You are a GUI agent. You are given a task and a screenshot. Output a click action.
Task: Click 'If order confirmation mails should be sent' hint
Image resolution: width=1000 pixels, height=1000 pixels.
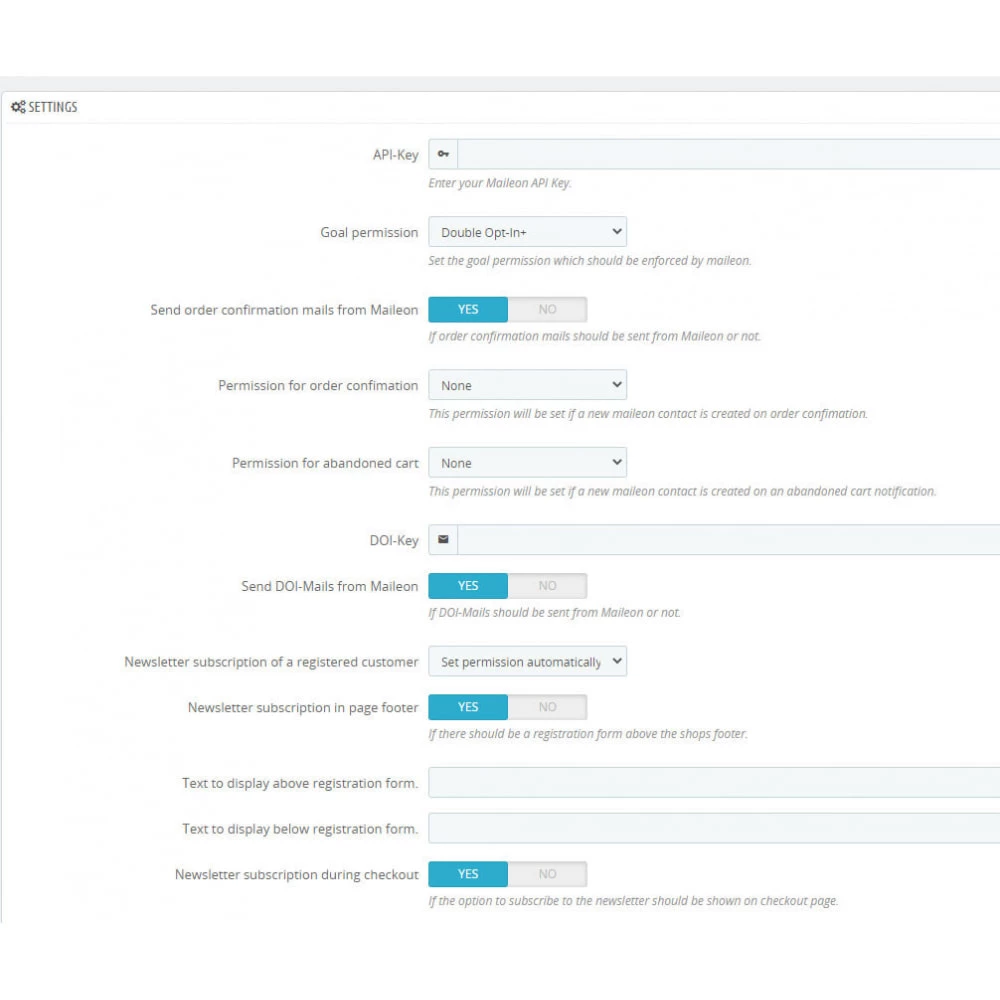click(594, 336)
